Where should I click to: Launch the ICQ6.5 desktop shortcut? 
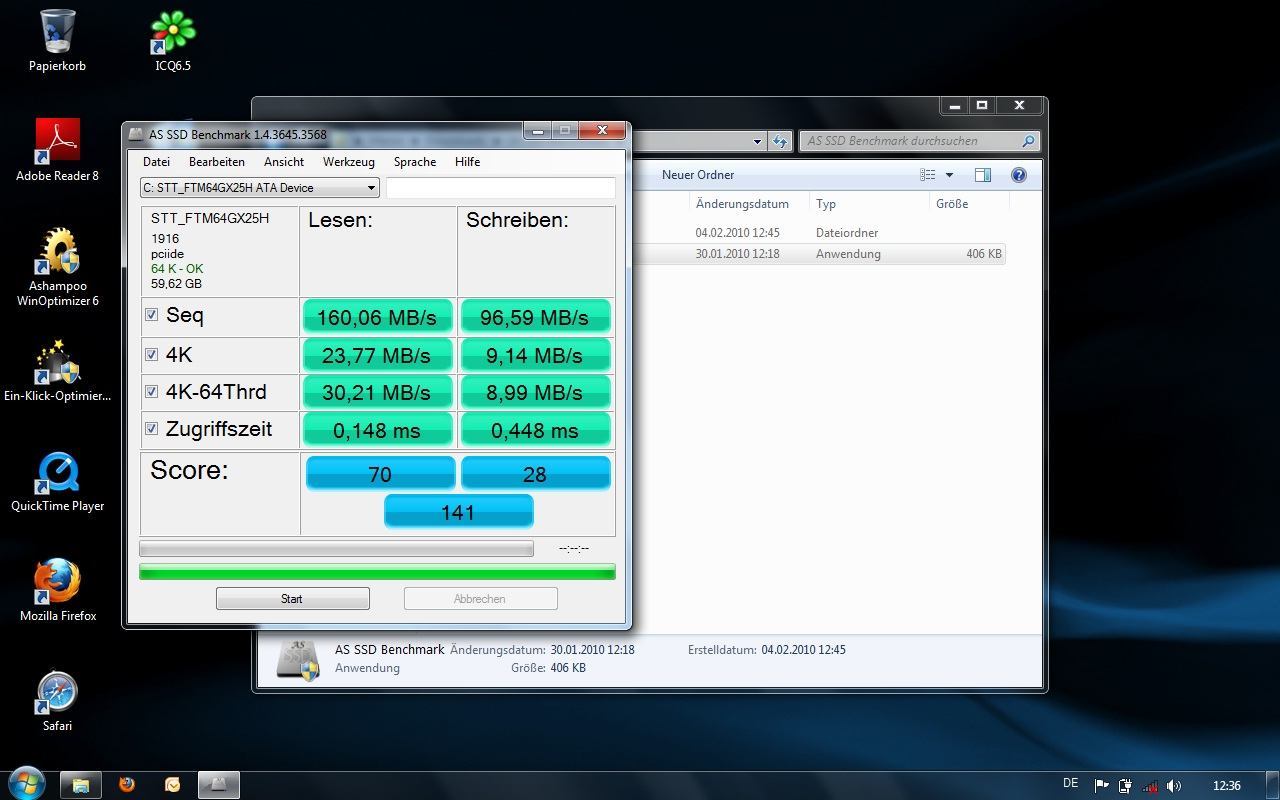172,40
